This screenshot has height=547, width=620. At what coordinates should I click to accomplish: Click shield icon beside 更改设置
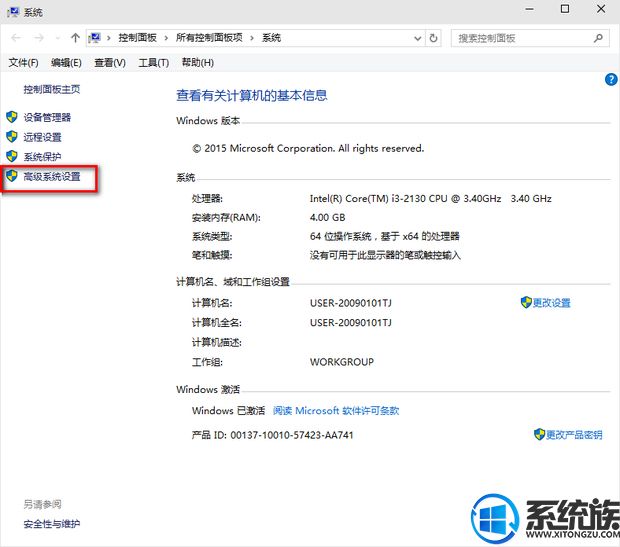pyautogui.click(x=526, y=302)
